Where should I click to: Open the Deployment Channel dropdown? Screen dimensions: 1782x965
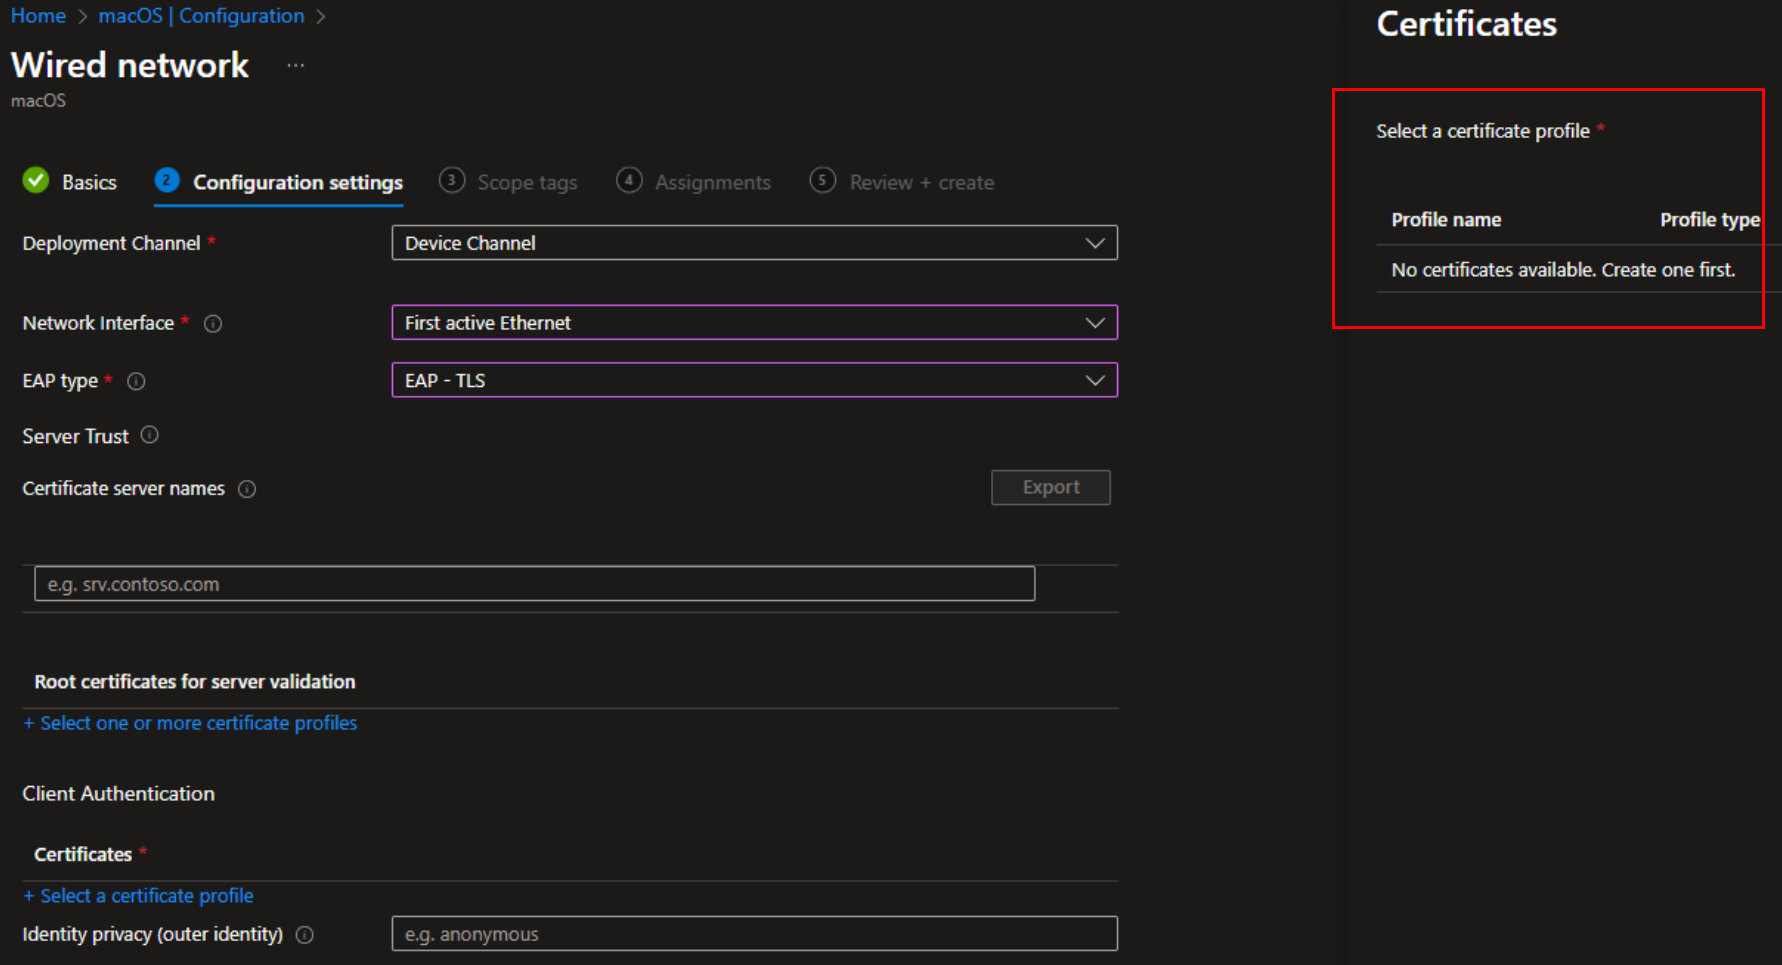click(x=1095, y=243)
